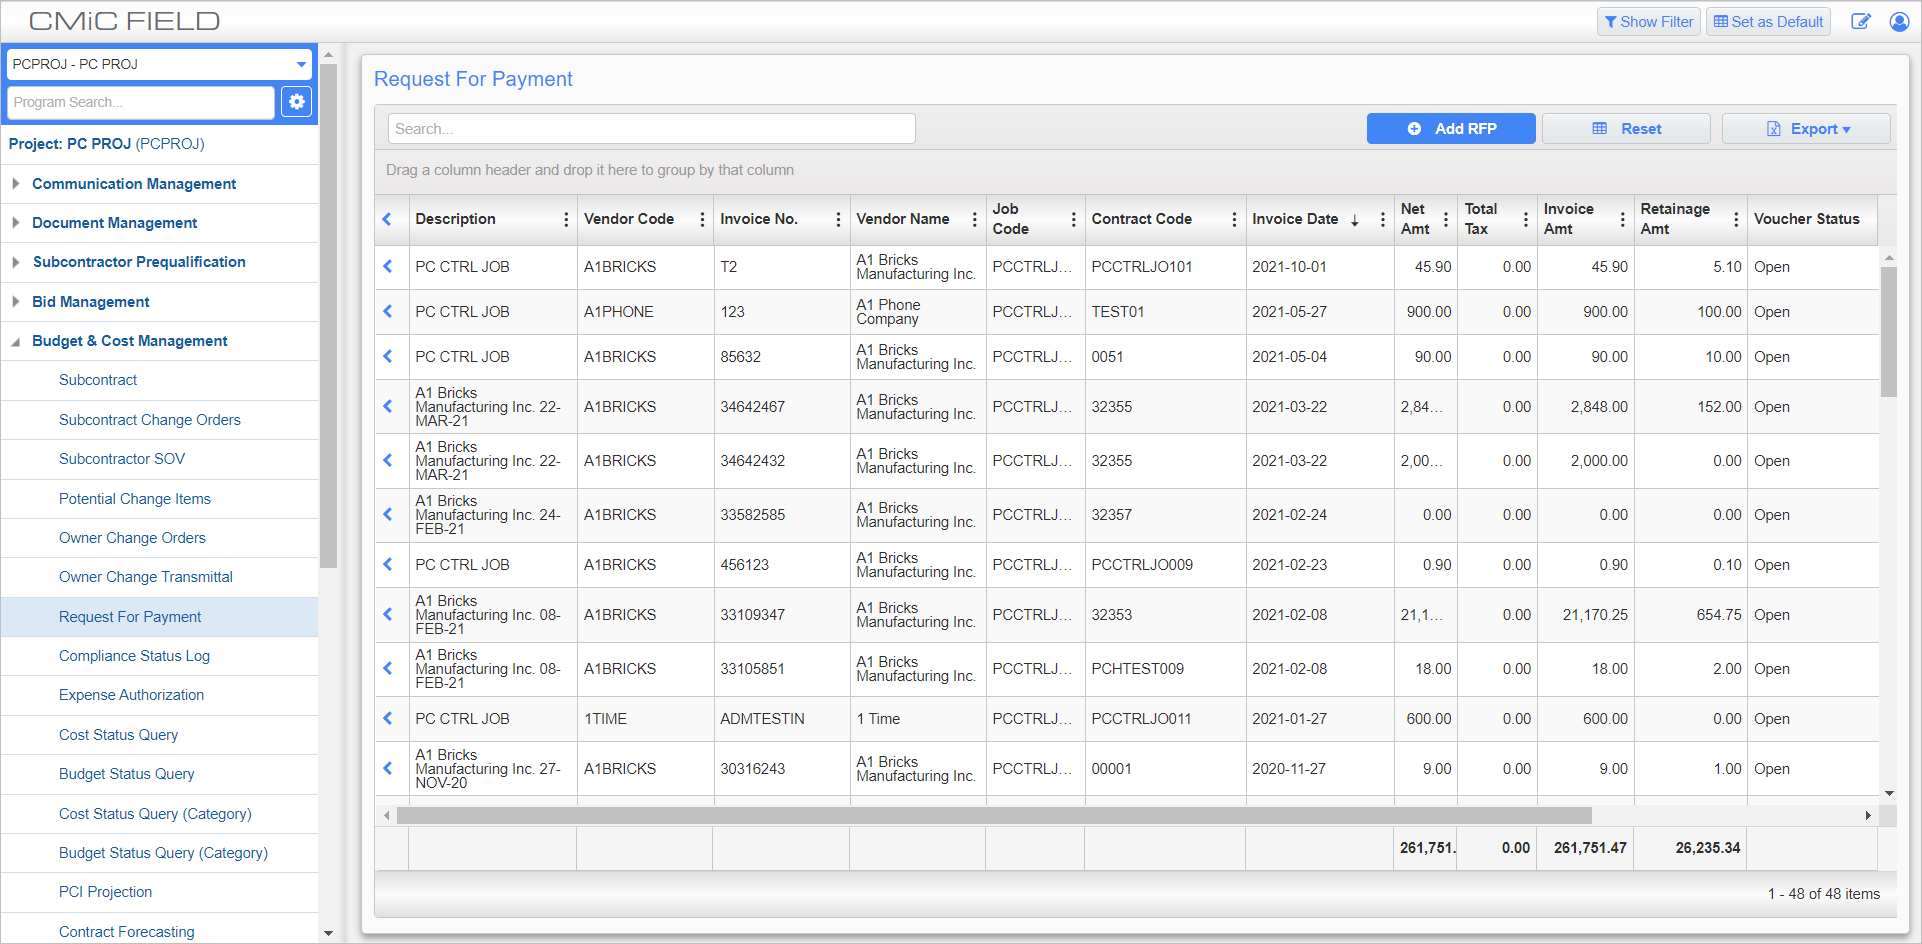Click the edit pencil icon in header
Viewport: 1922px width, 944px height.
pyautogui.click(x=1860, y=21)
